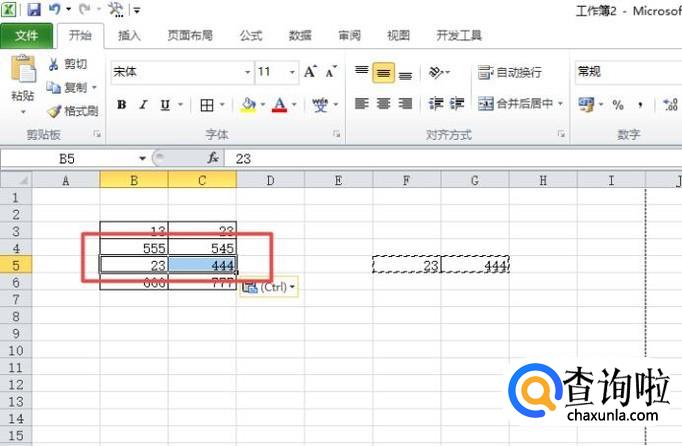Click the Save icon in quick access toolbar
Screen dimensions: 682x446
pyautogui.click(x=33, y=9)
